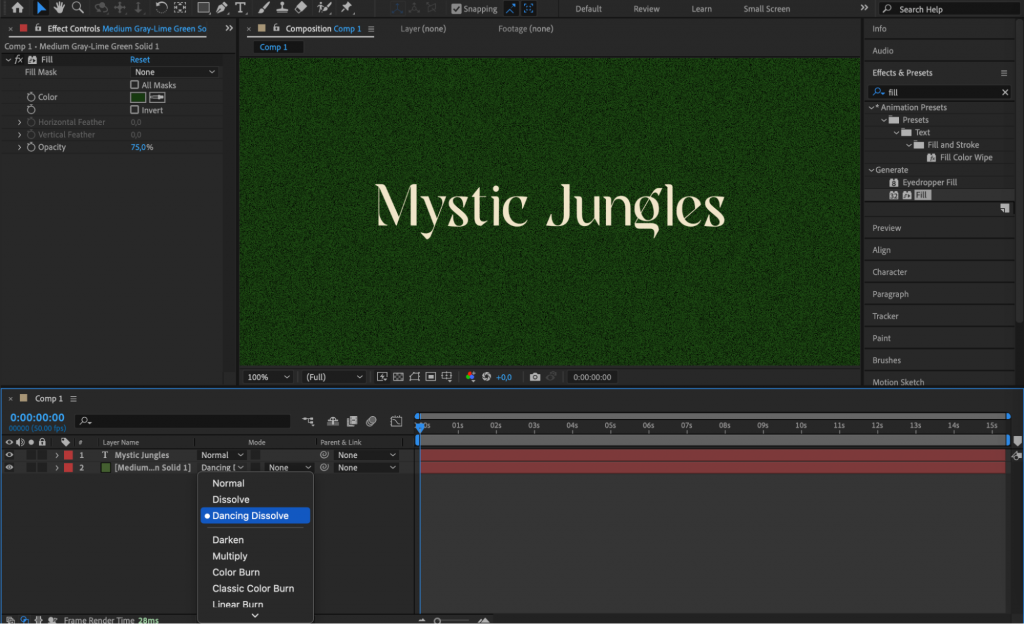Select the Rotation tool
The width and height of the screenshot is (1024, 624).
[161, 8]
